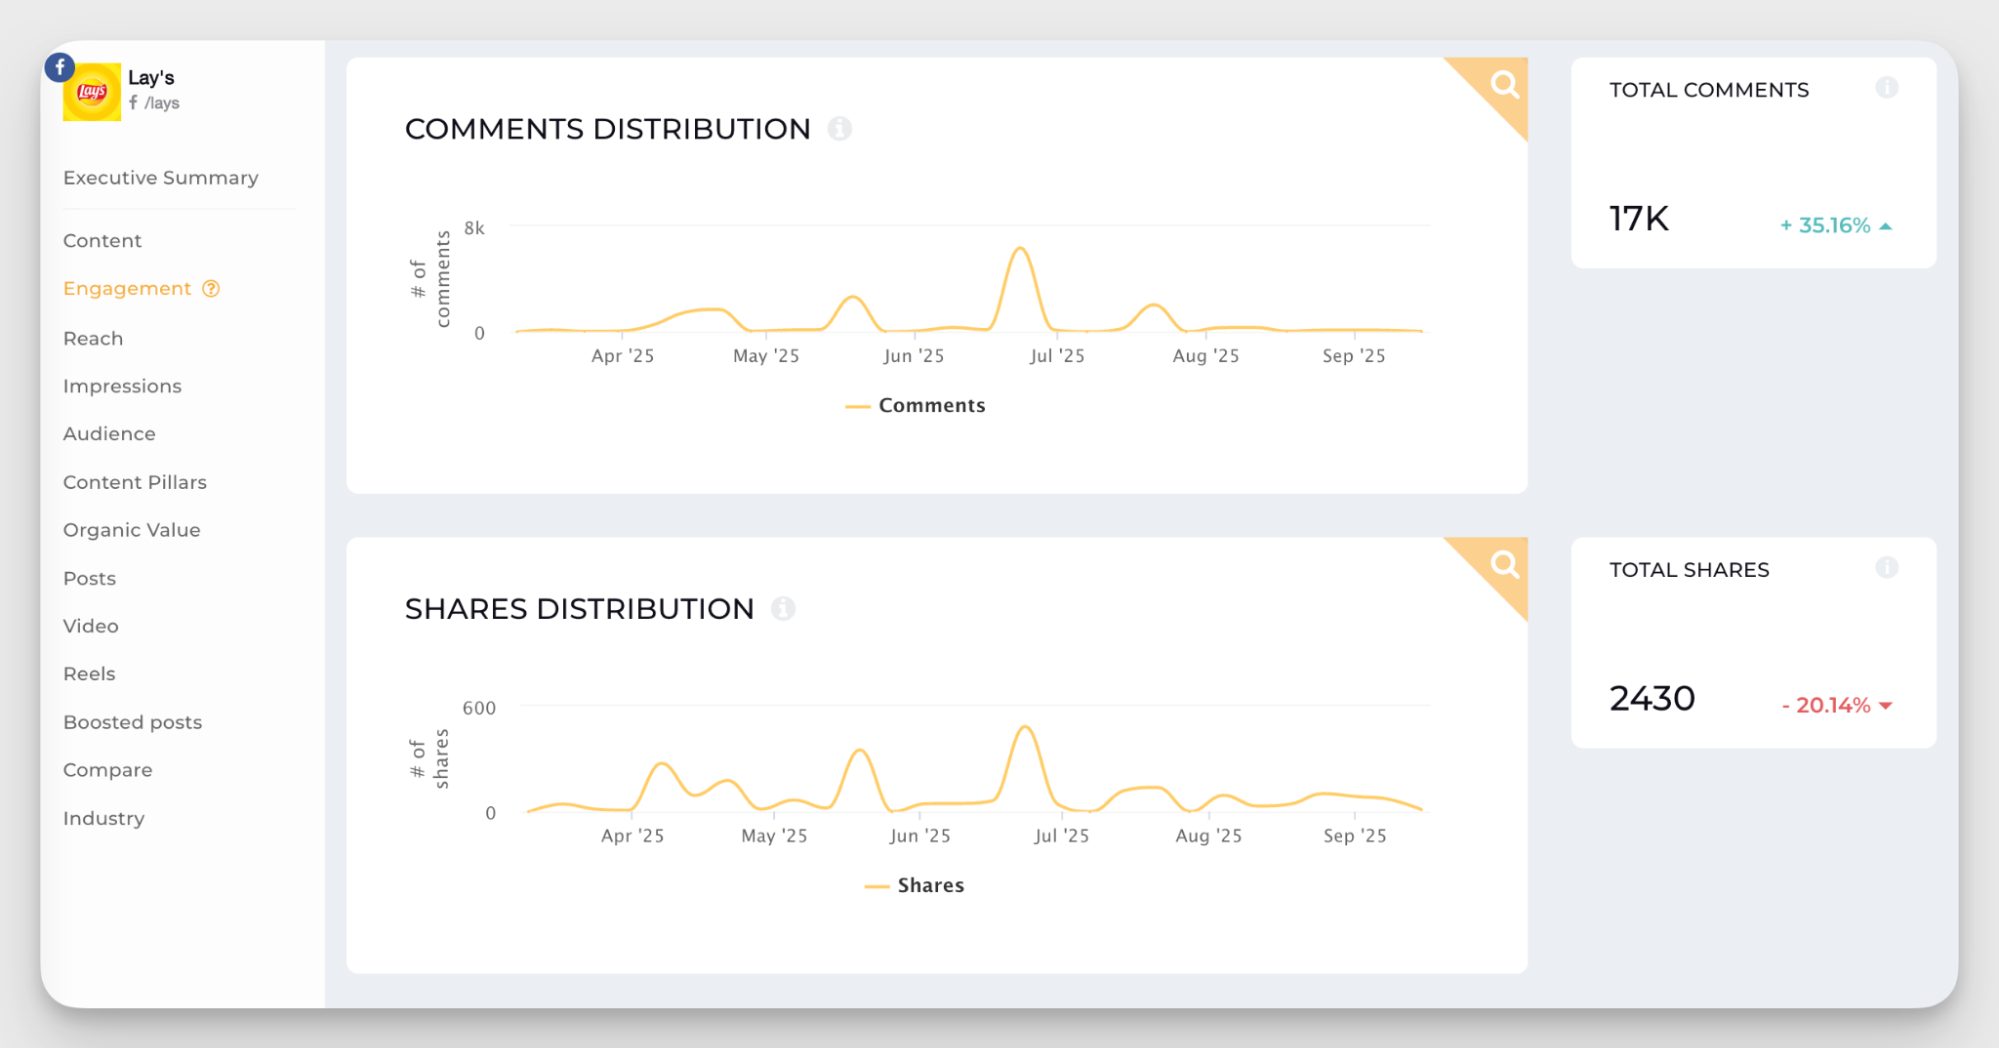Click the info icon on Total Shares card
1999x1049 pixels.
1888,567
